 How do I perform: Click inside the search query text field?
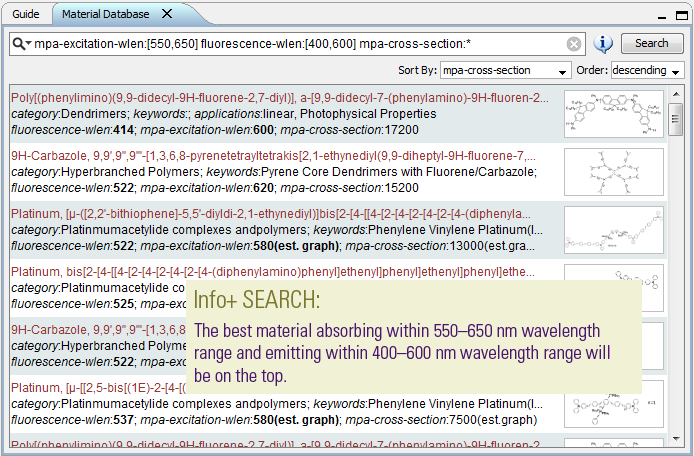pos(300,44)
